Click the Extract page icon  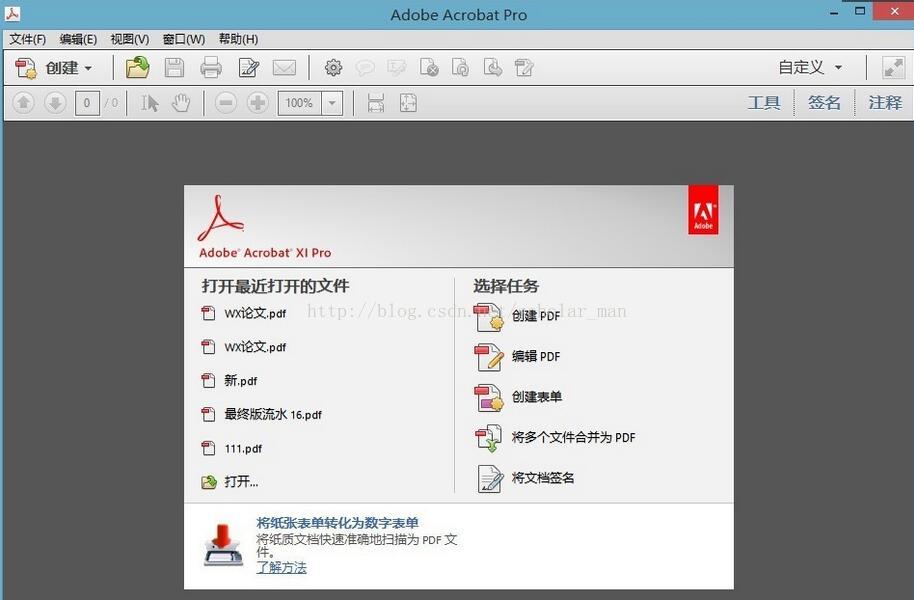pyautogui.click(x=493, y=68)
